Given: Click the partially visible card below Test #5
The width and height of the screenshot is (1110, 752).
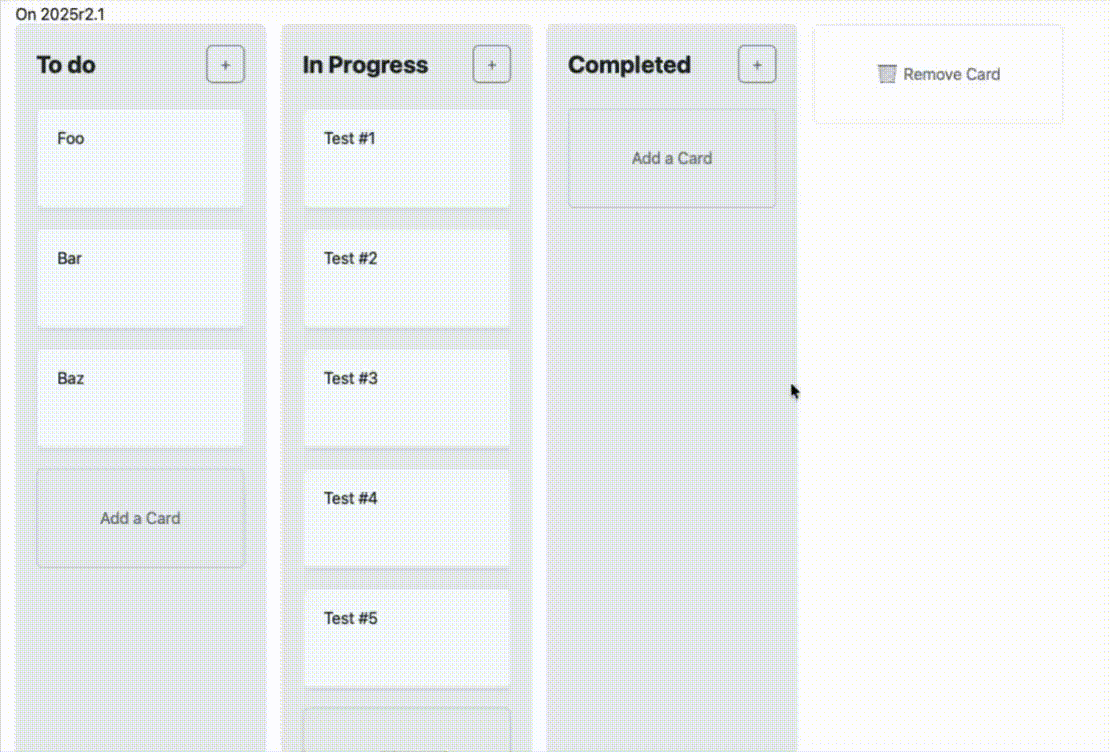Looking at the screenshot, I should pos(407,730).
